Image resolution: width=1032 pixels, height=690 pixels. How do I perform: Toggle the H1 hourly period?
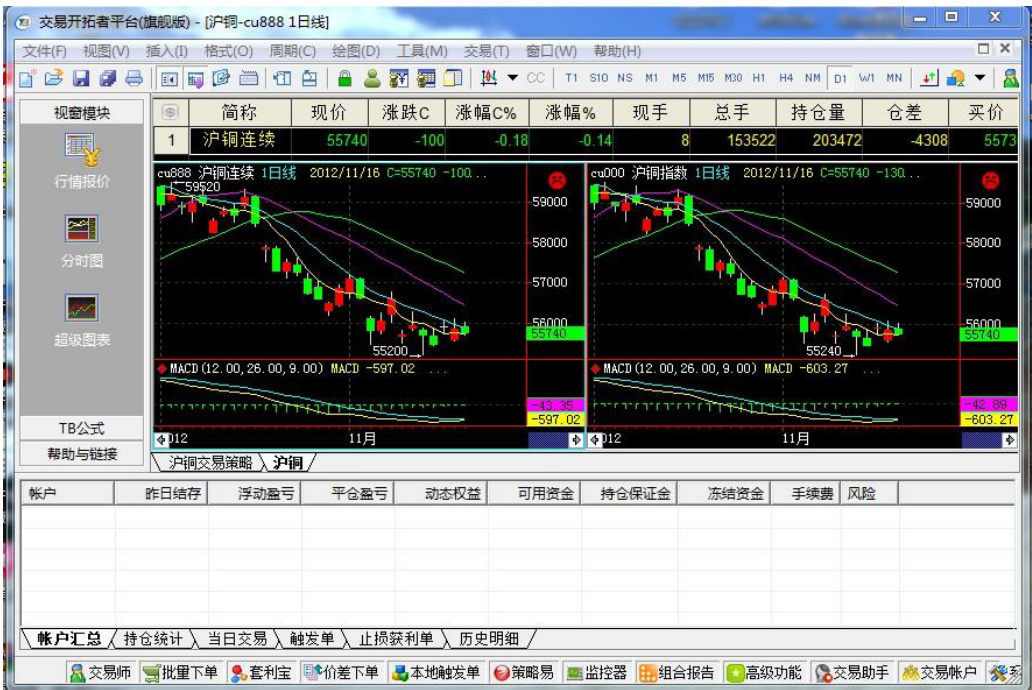coord(759,78)
